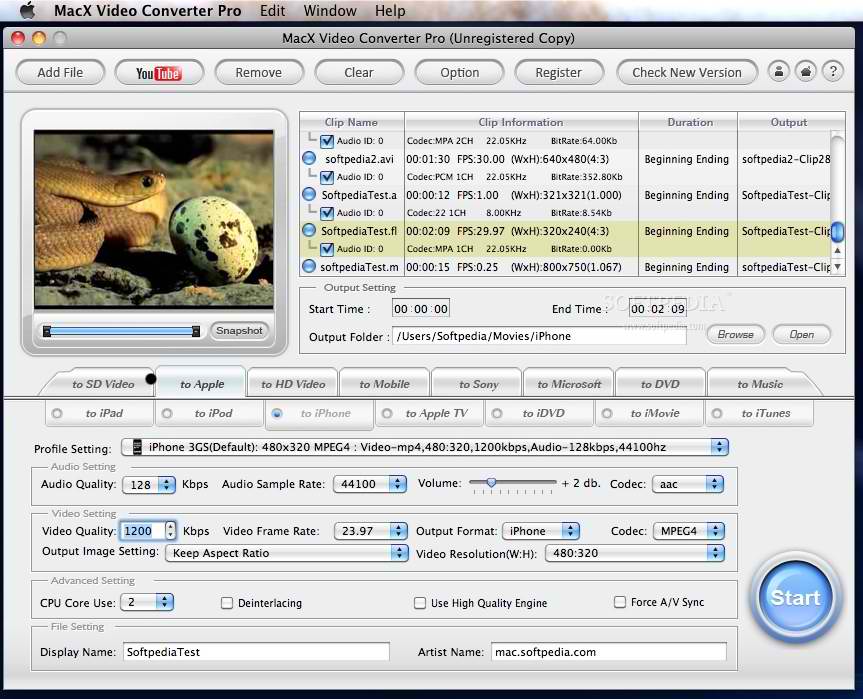Switch to the to Mobile tab
Image resolution: width=863 pixels, height=699 pixels.
(x=385, y=384)
